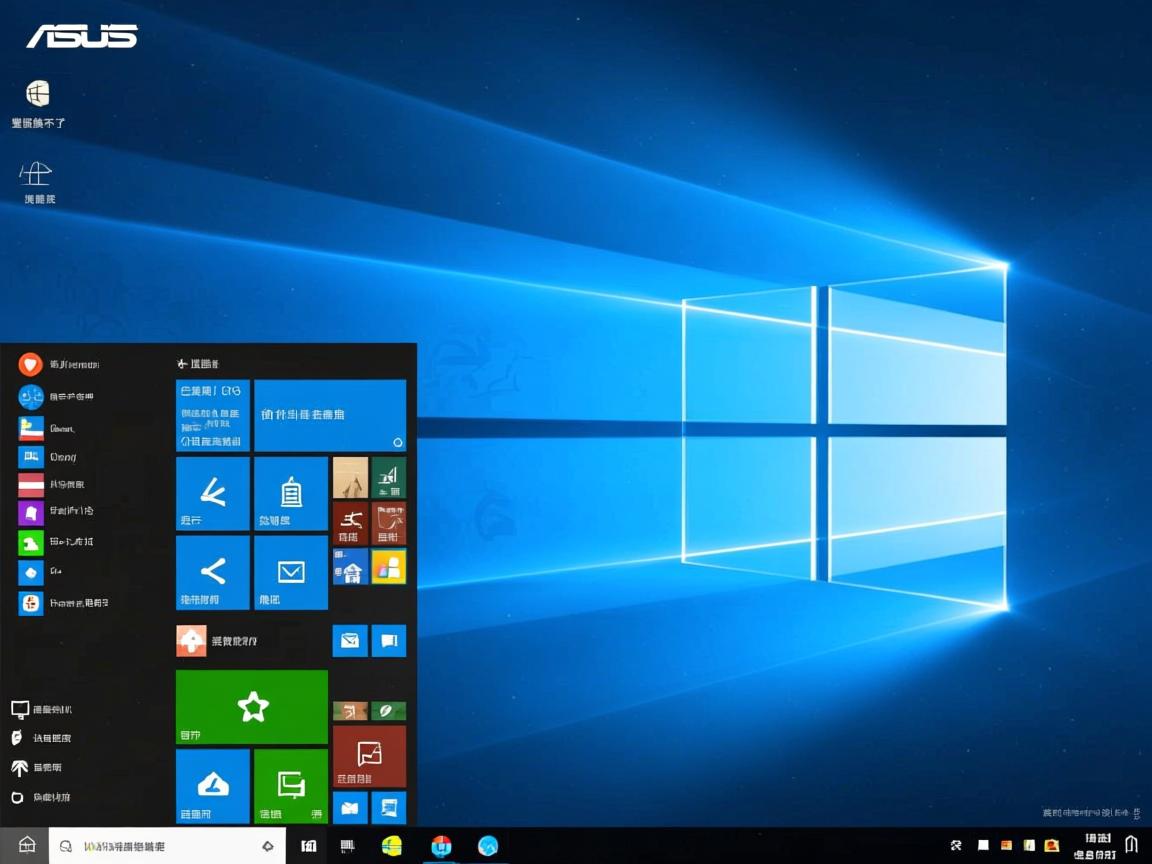The width and height of the screenshot is (1152, 864).
Task: Open the small chat-bubble tile beside the Mail tile
Action: (389, 640)
